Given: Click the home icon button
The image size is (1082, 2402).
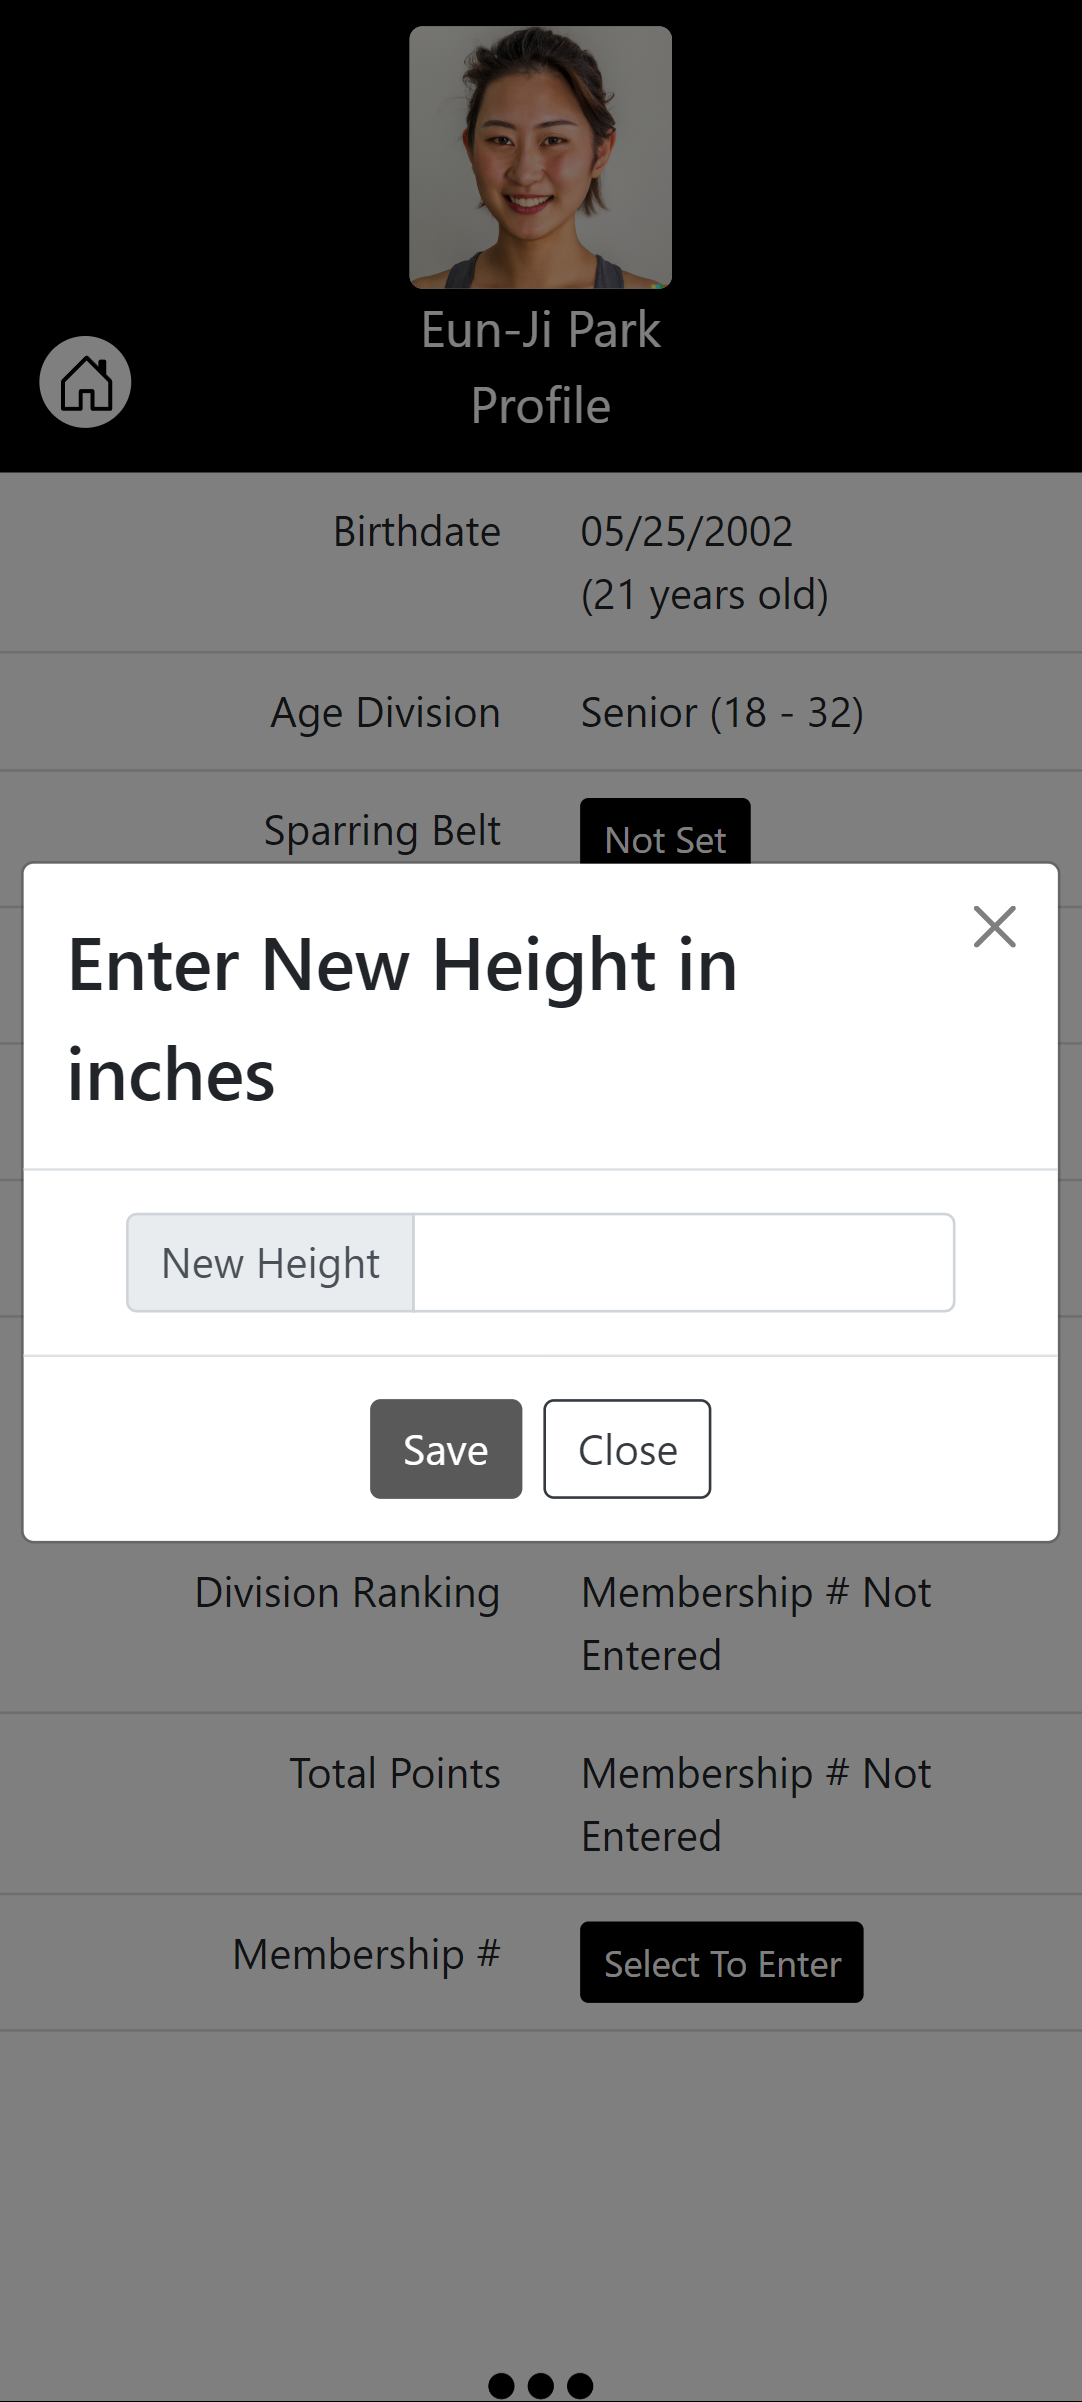Looking at the screenshot, I should [x=85, y=382].
